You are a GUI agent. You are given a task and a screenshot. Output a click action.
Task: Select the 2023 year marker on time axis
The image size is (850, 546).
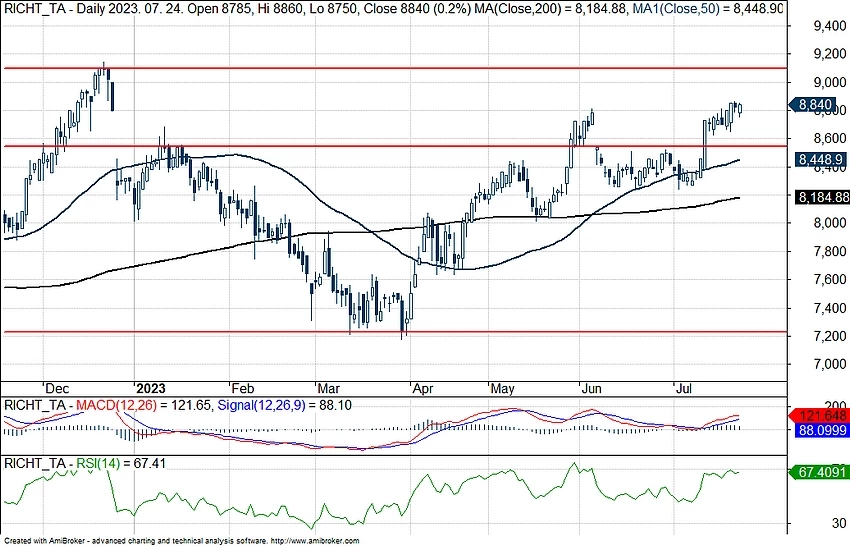point(152,388)
